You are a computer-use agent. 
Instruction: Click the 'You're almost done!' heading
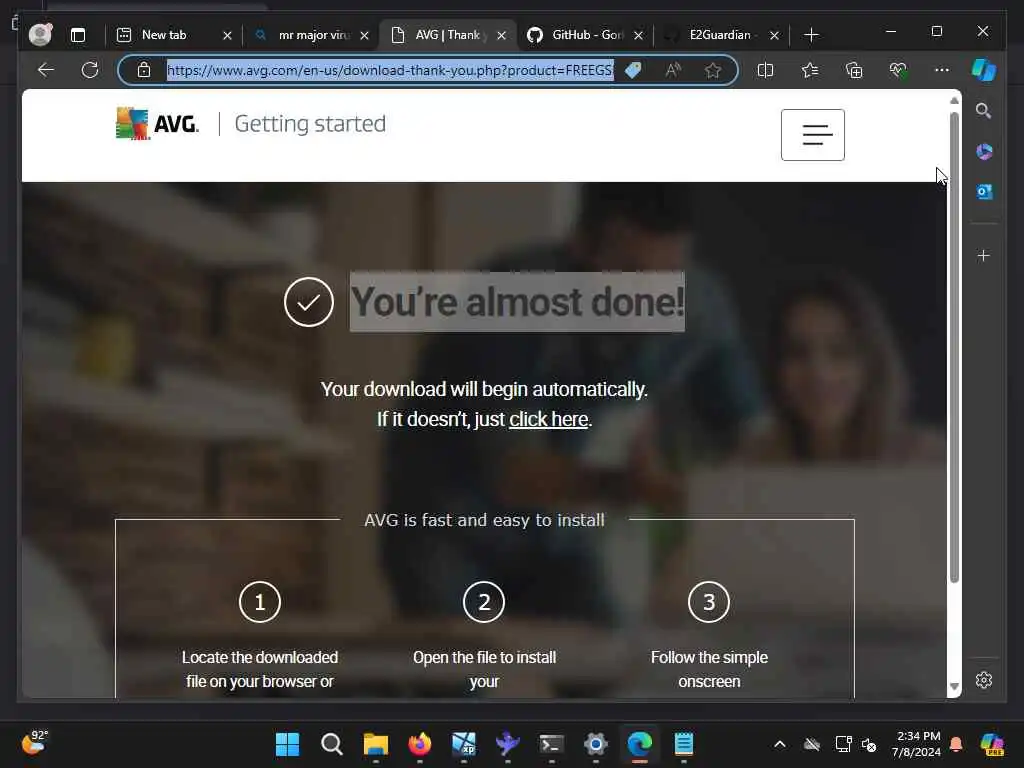coord(517,302)
